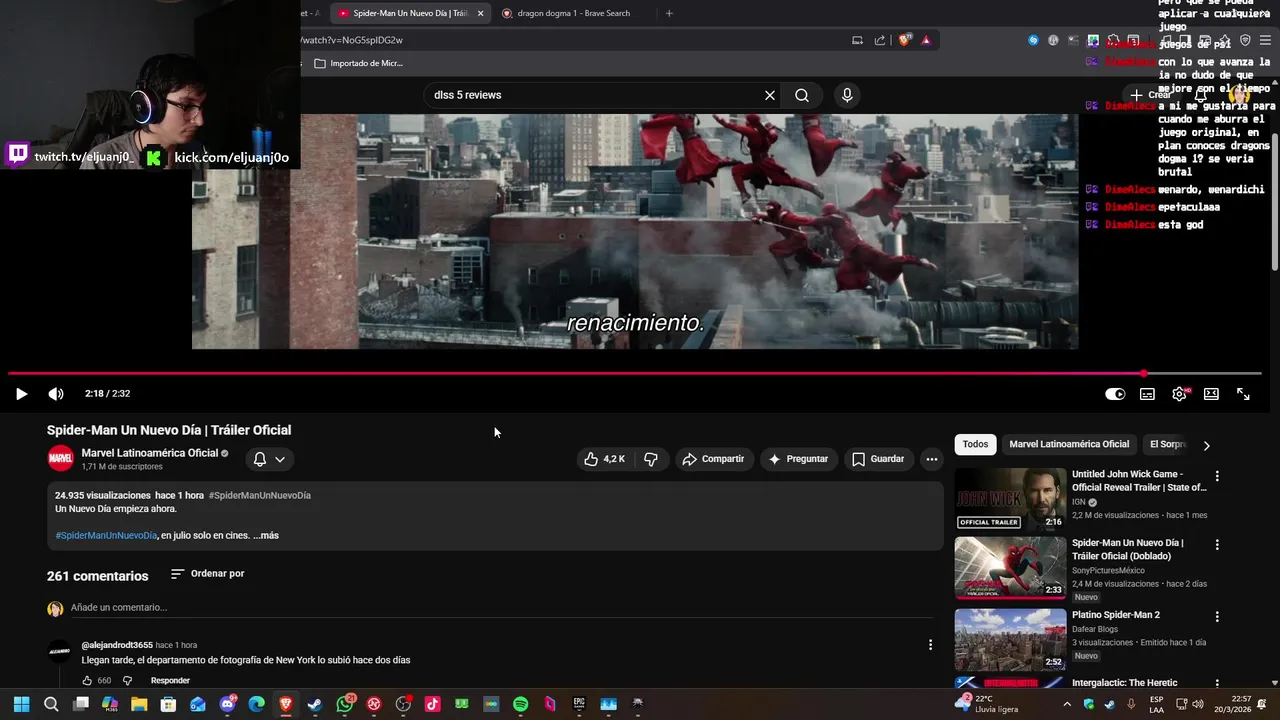1280x720 pixels.
Task: Click the Preguntar button
Action: point(798,459)
